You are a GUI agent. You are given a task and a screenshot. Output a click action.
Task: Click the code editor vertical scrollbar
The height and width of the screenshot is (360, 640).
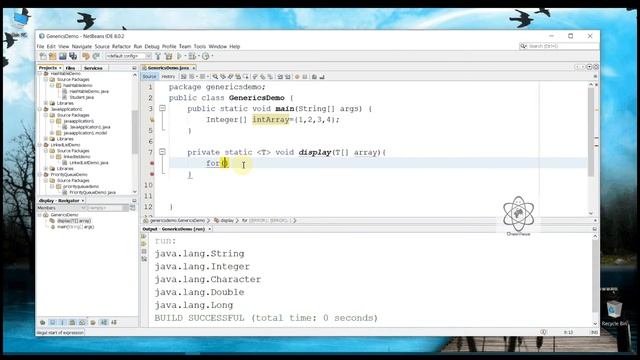point(591,133)
